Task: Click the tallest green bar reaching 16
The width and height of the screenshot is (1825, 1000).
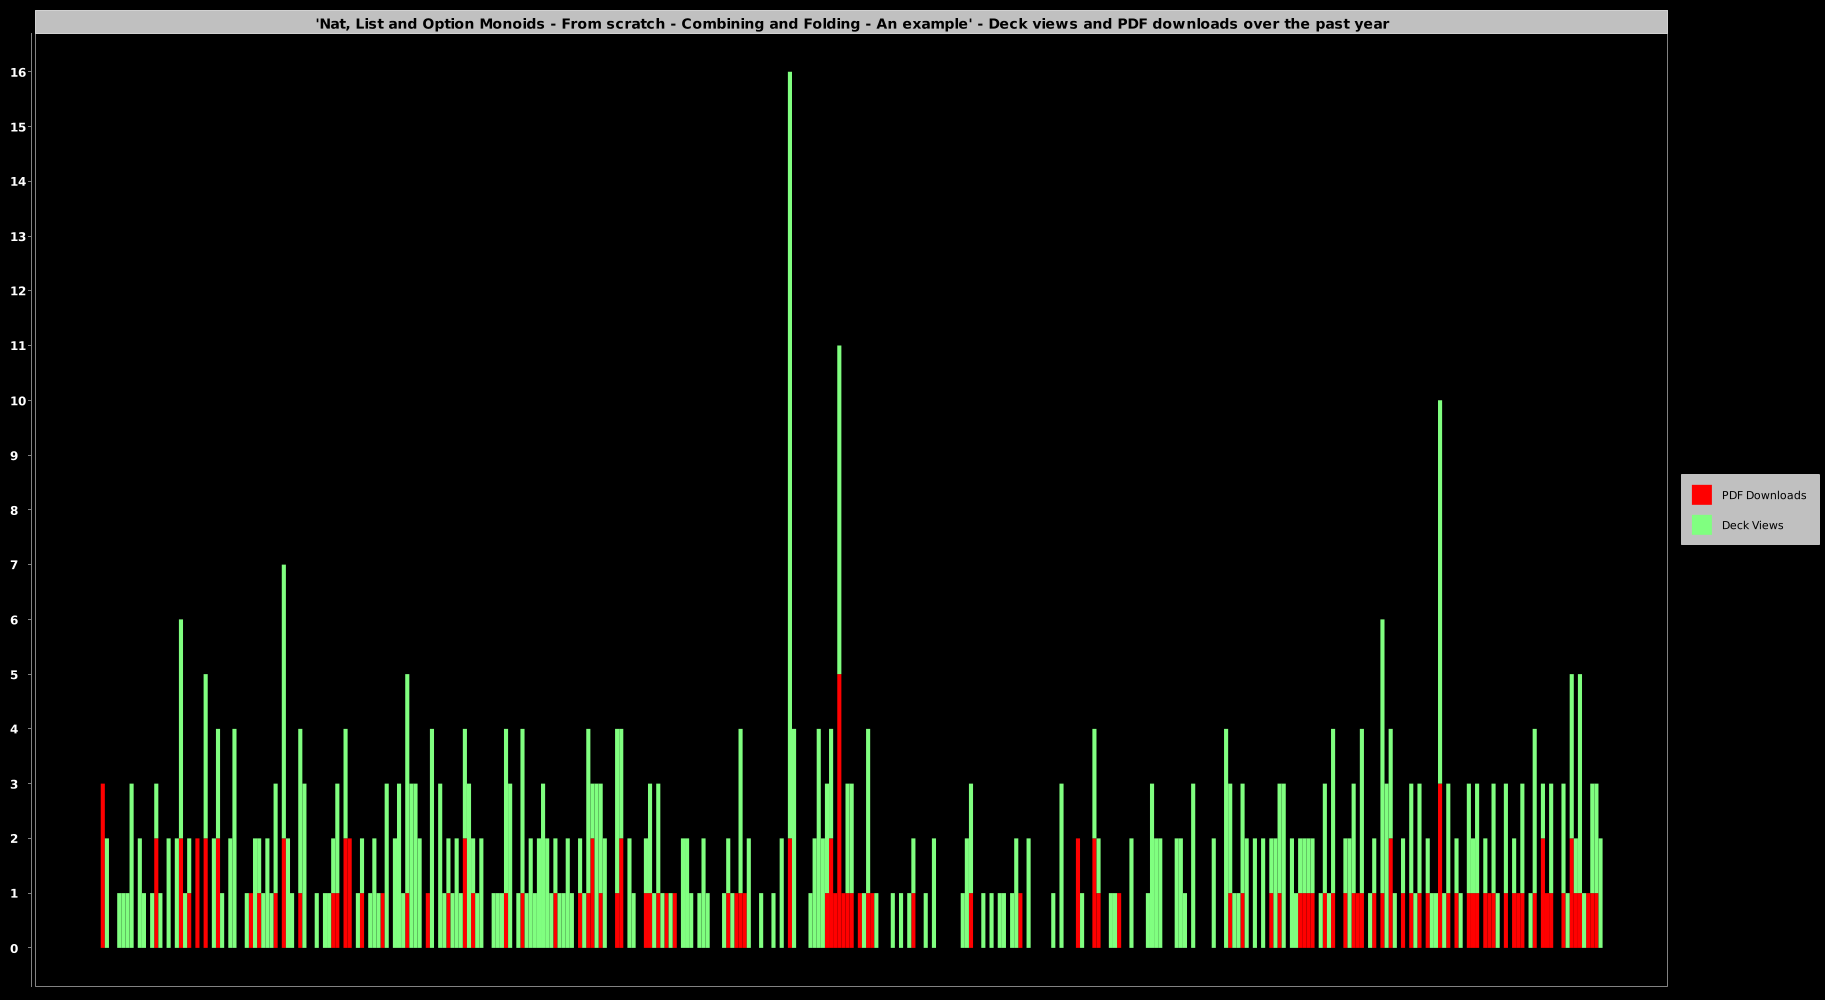Action: point(790,455)
